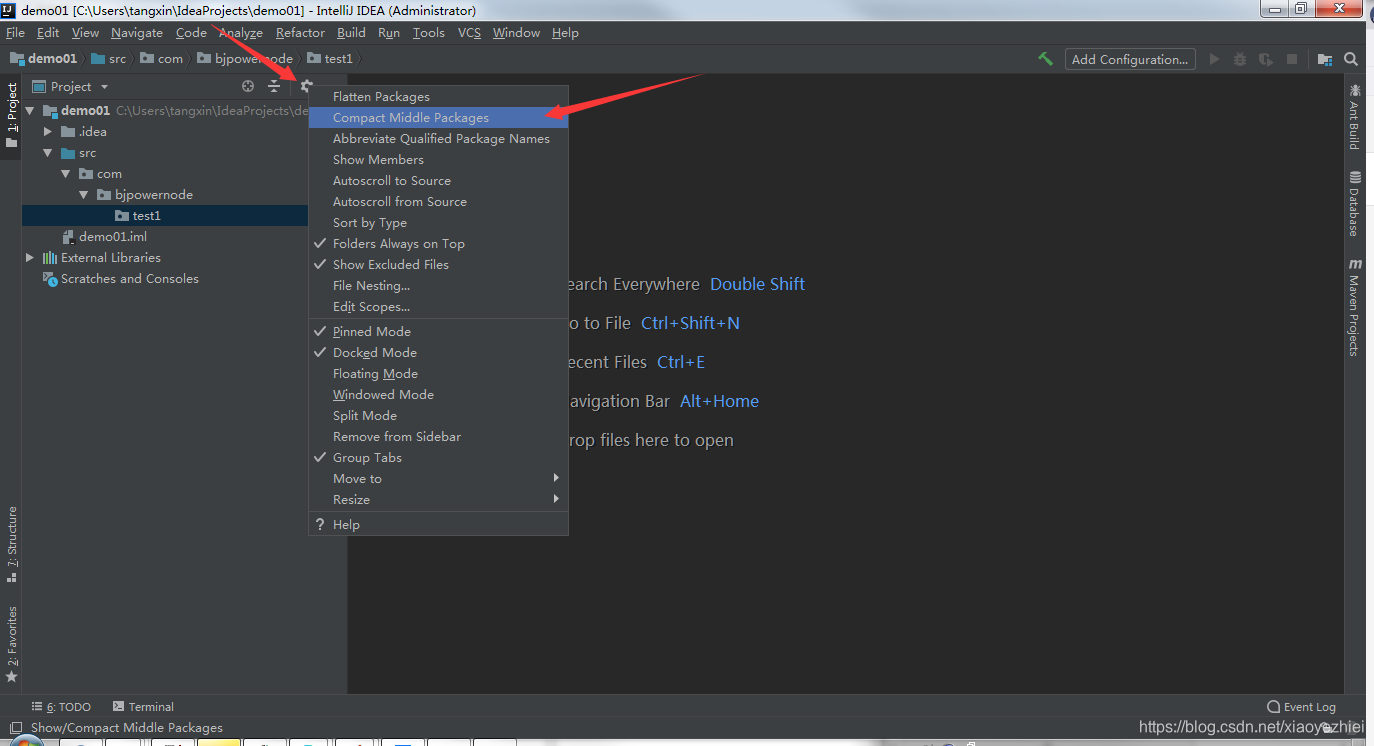This screenshot has width=1374, height=746.
Task: Click the green Build Project hammer icon
Action: [x=1045, y=59]
